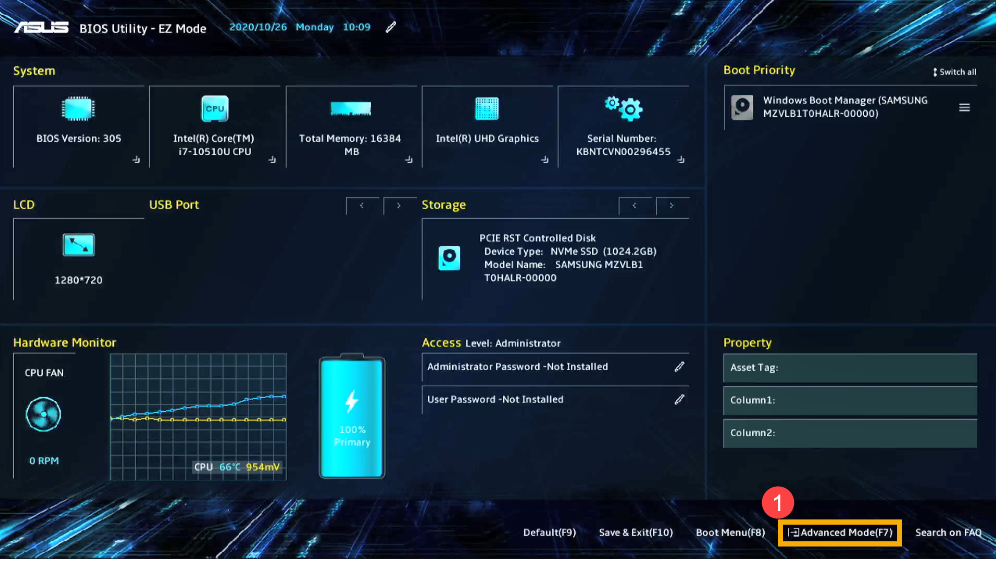Viewport: 1001px width, 567px height.
Task: Expand Total Memory details arrow
Action: pyautogui.click(x=410, y=160)
